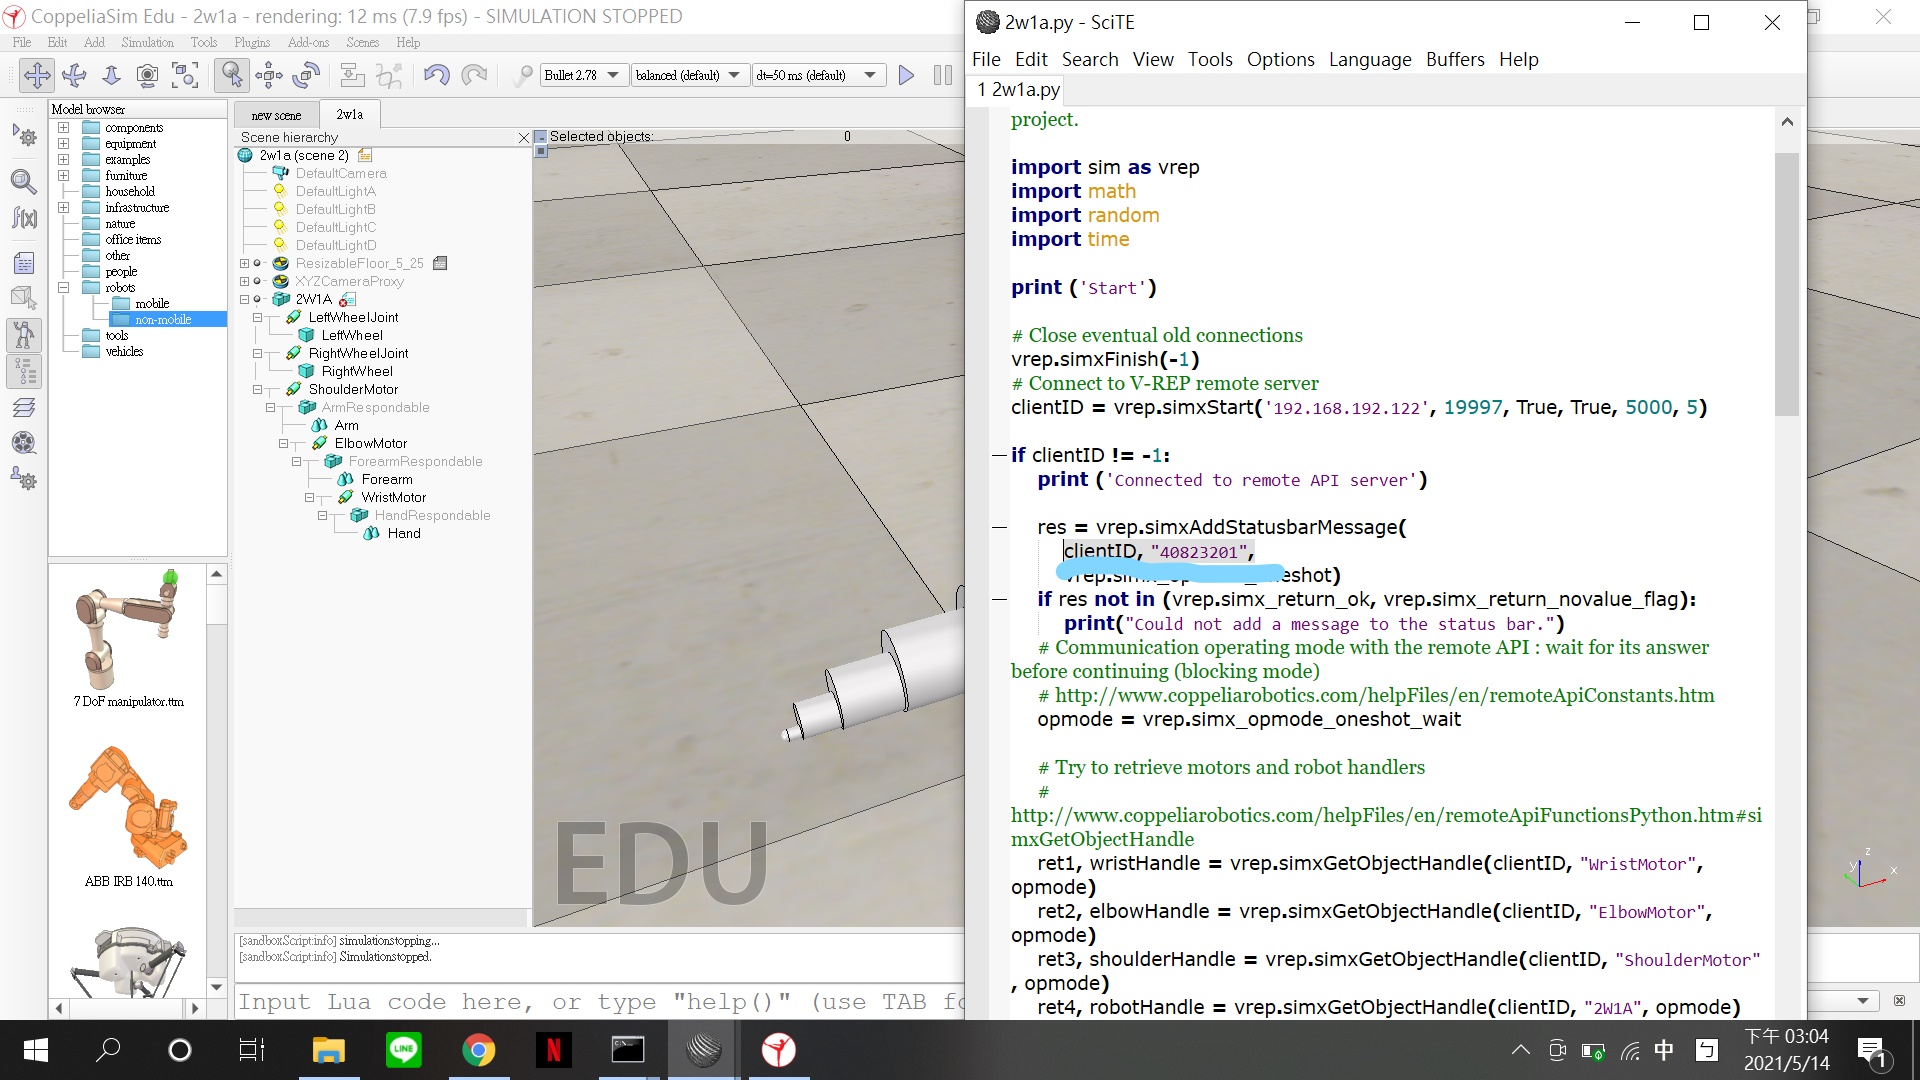Toggle fold marker at 'res = vrep.simxAddStatusbarMessage' line
1920x1080 pixels.
pos(998,528)
